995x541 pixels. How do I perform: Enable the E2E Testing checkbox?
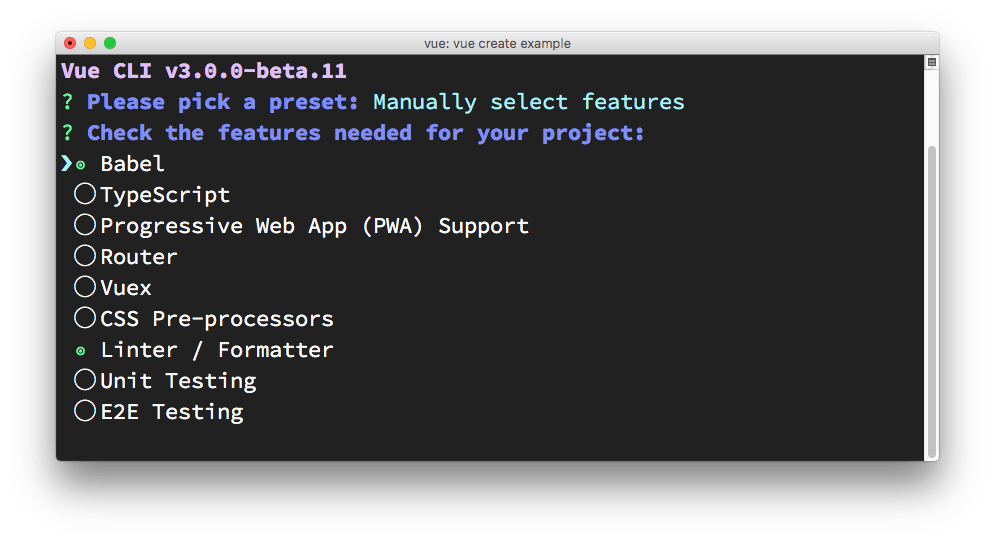coord(85,411)
